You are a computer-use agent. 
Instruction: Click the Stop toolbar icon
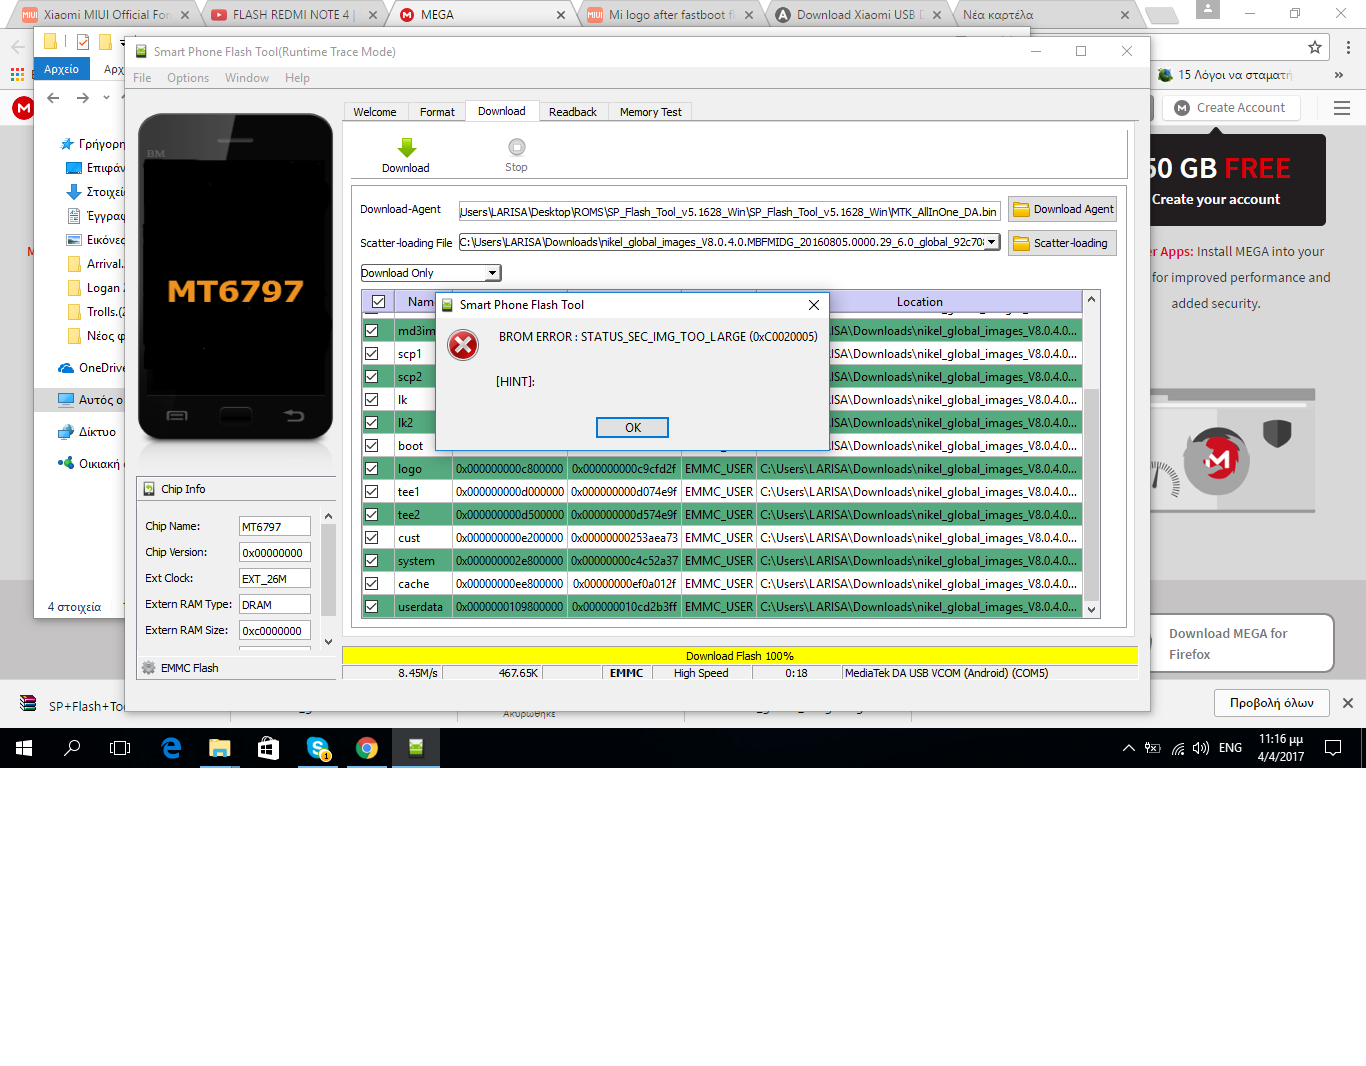516,147
